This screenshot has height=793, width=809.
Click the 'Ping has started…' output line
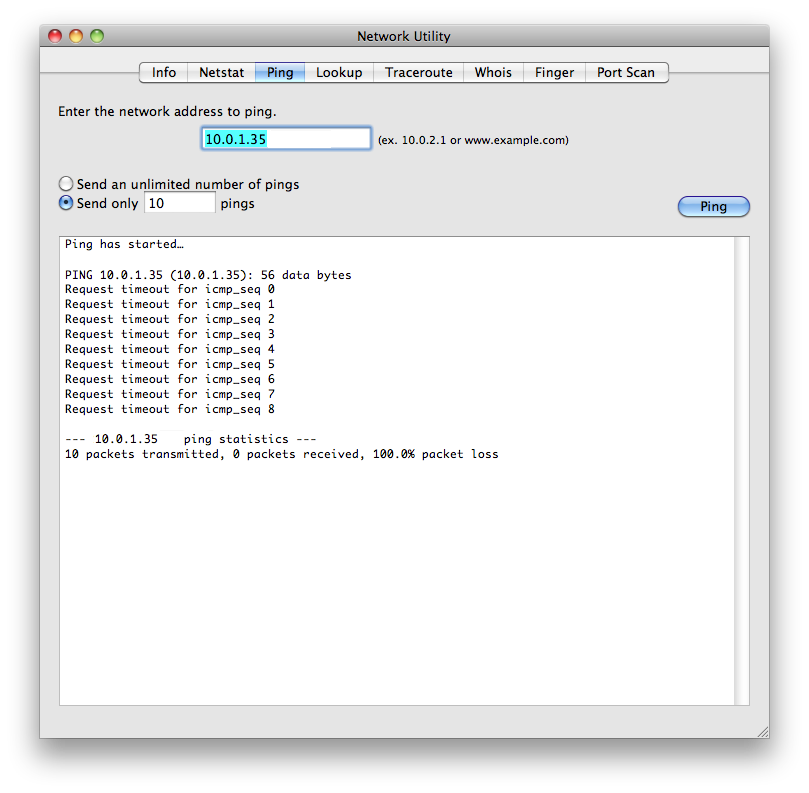[x=124, y=244]
